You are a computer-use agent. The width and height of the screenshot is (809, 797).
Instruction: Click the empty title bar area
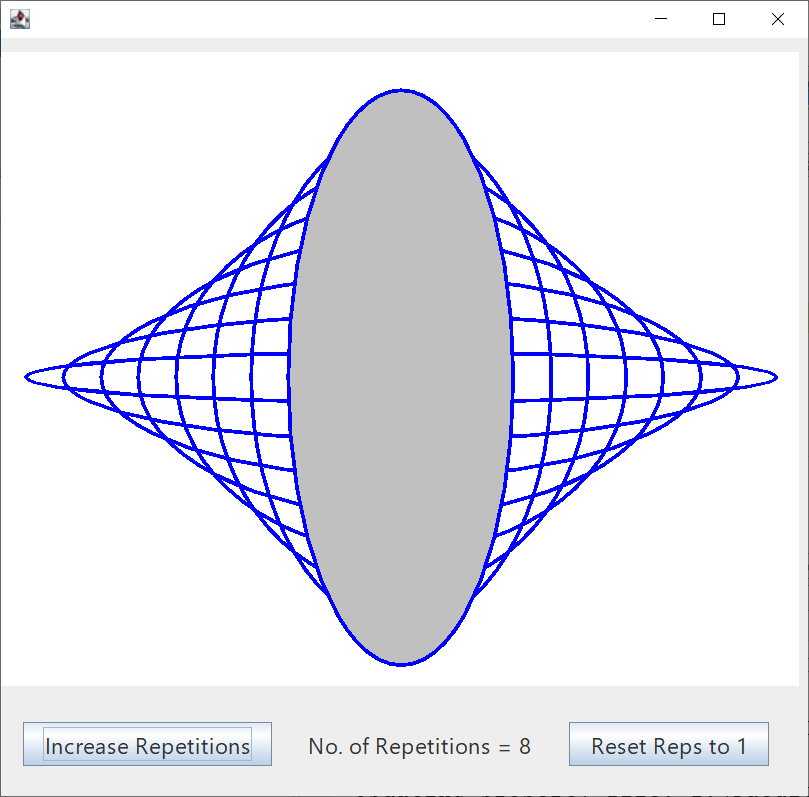click(x=330, y=19)
